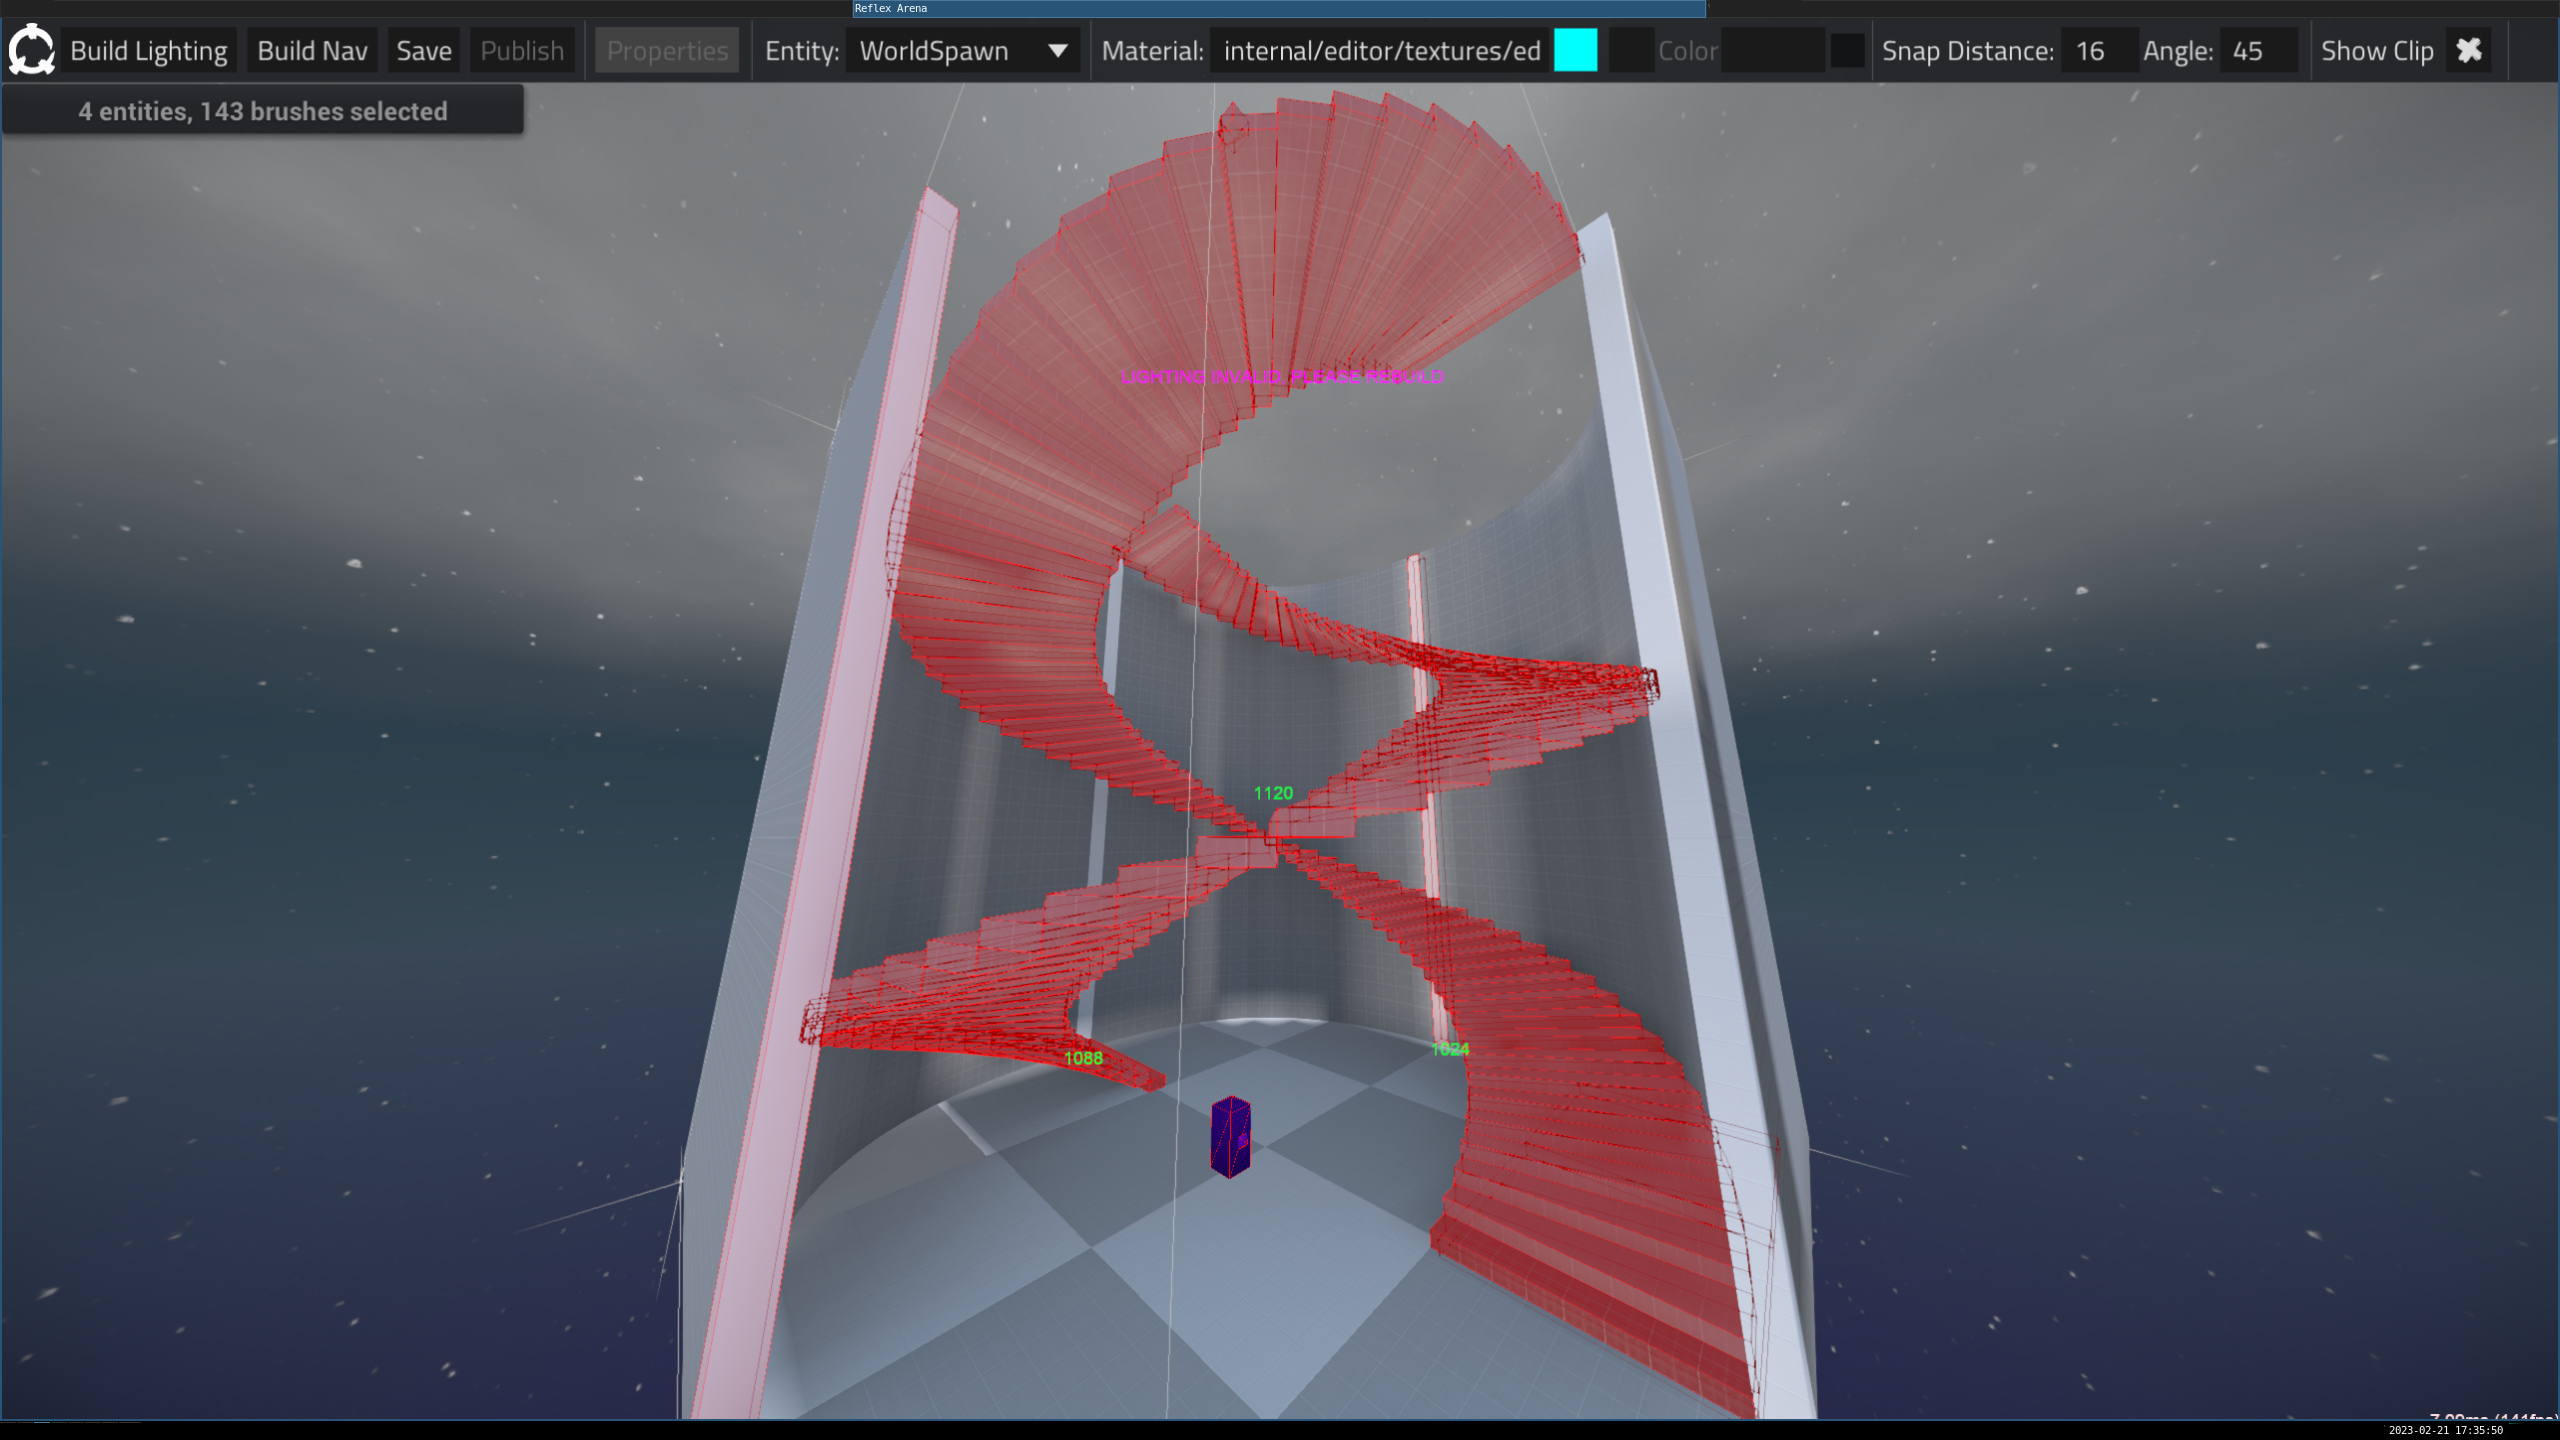The height and width of the screenshot is (1440, 2560).
Task: Click the 1120 height marker label
Action: [x=1273, y=793]
